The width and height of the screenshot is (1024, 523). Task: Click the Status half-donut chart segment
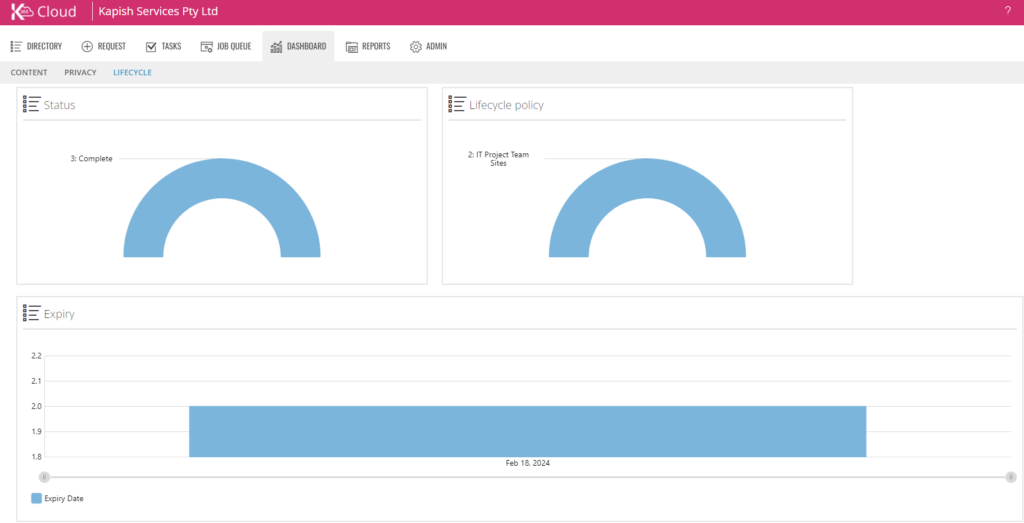pyautogui.click(x=222, y=178)
